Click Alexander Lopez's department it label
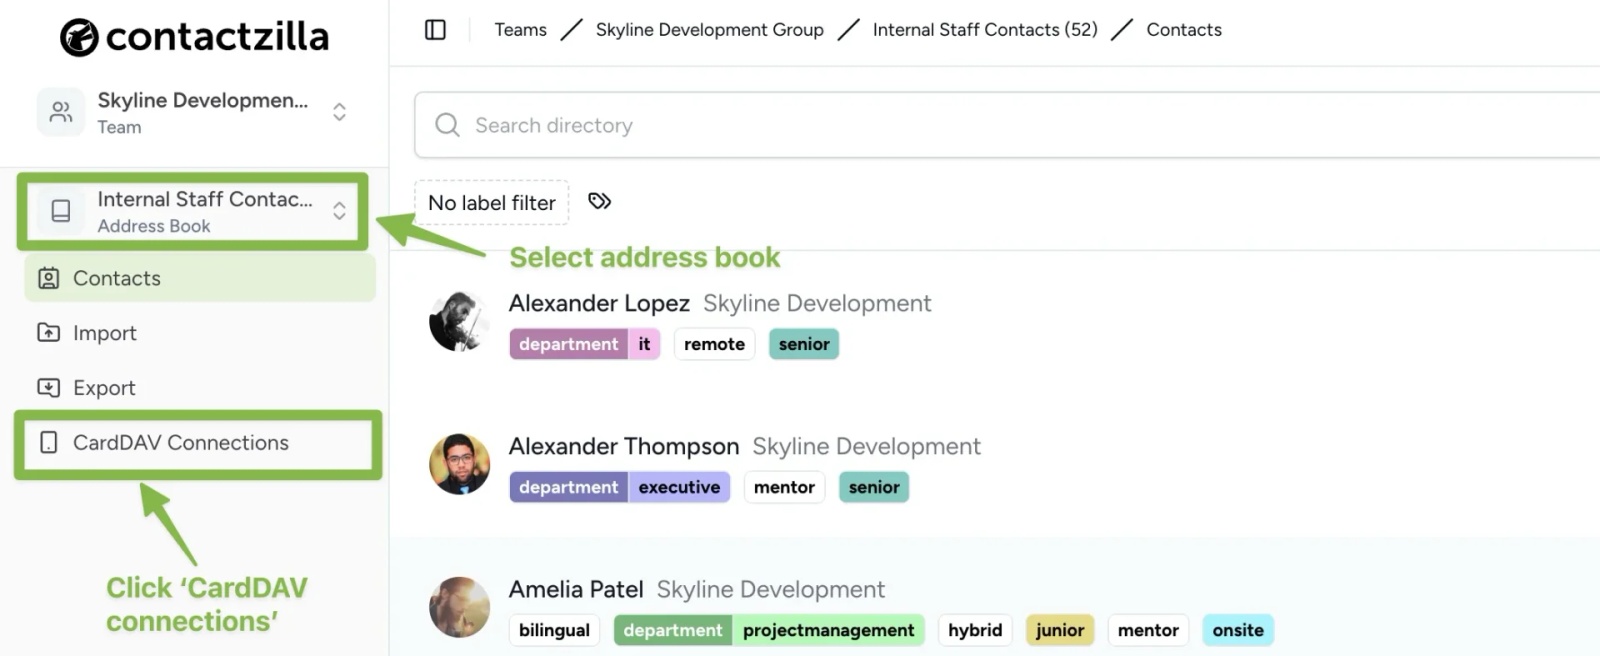 [585, 344]
